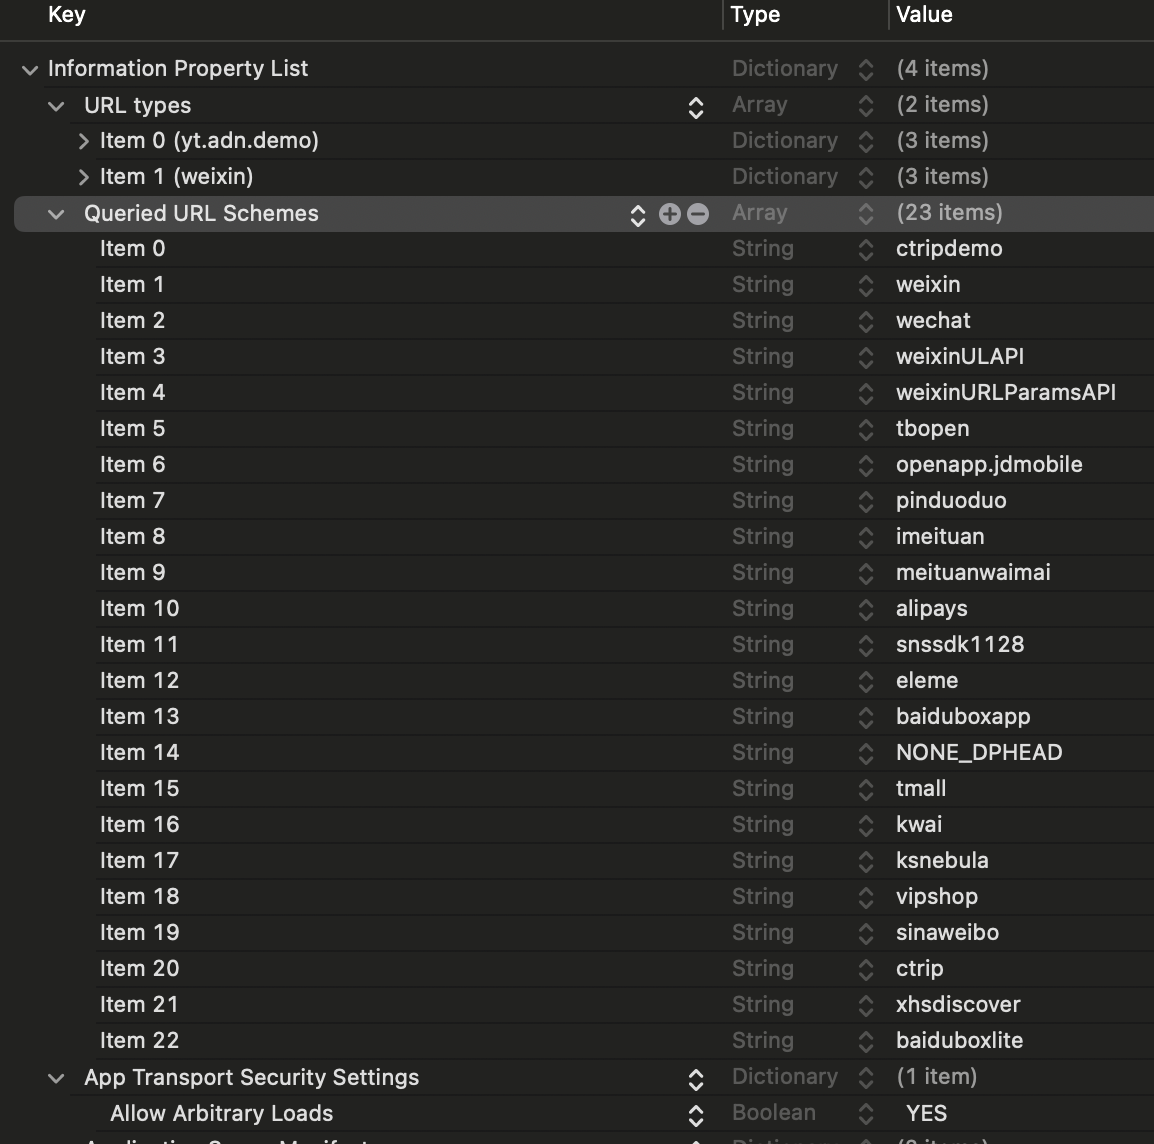The height and width of the screenshot is (1144, 1154).
Task: Open key stepper for Allow Arbitrary Loads
Action: 695,1115
